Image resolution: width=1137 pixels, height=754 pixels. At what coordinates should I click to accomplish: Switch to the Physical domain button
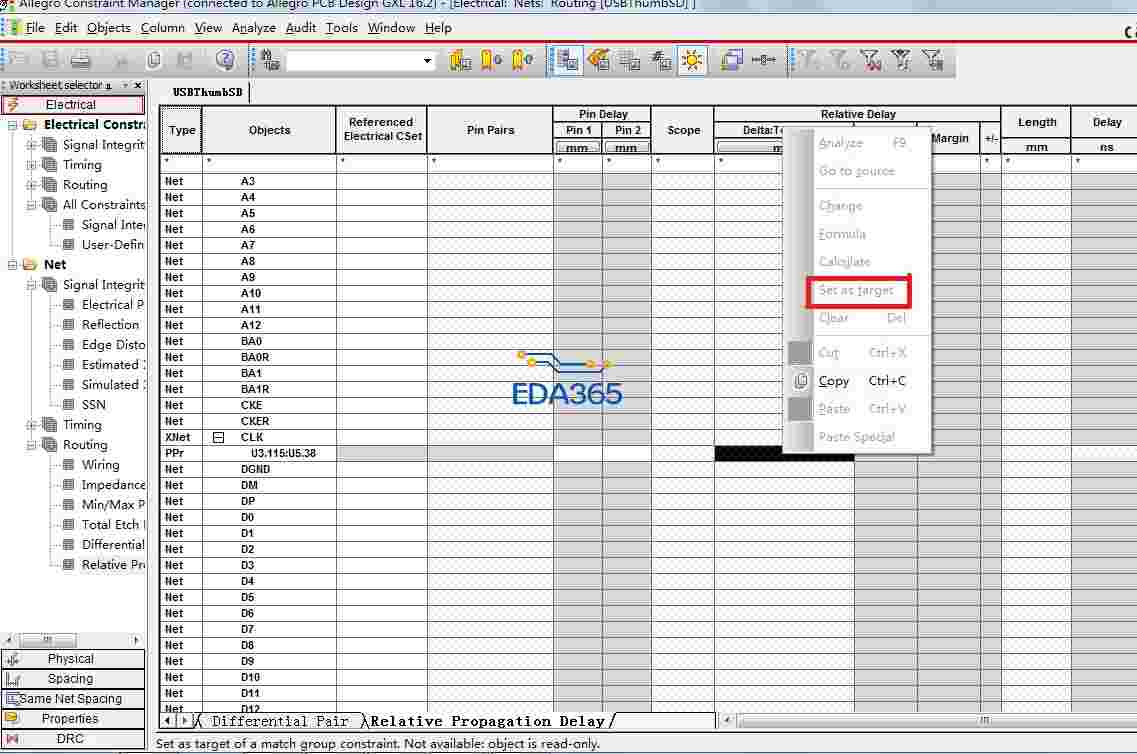[73, 659]
